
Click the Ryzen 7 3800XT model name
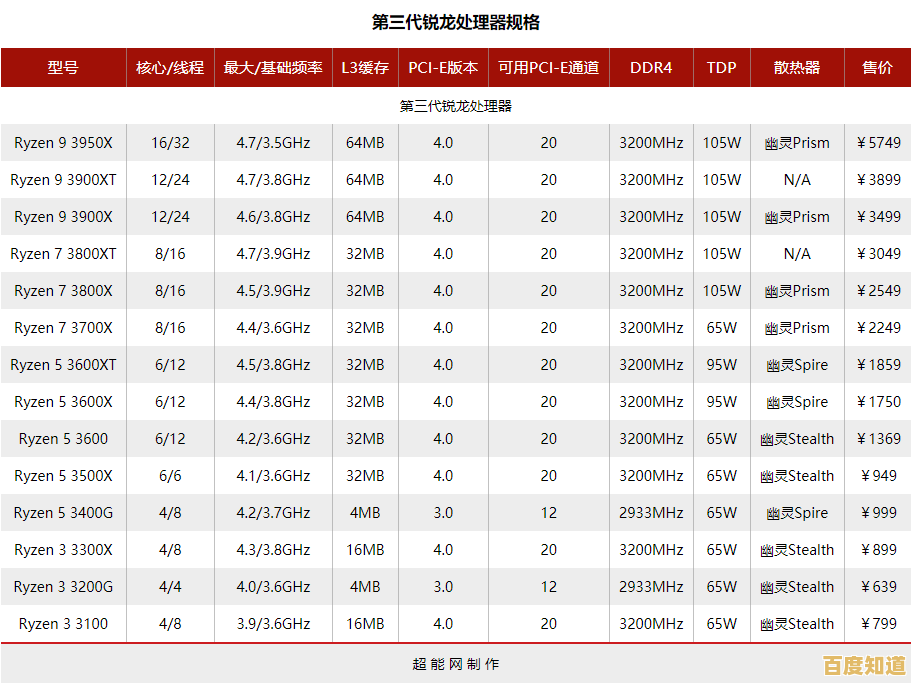click(62, 253)
